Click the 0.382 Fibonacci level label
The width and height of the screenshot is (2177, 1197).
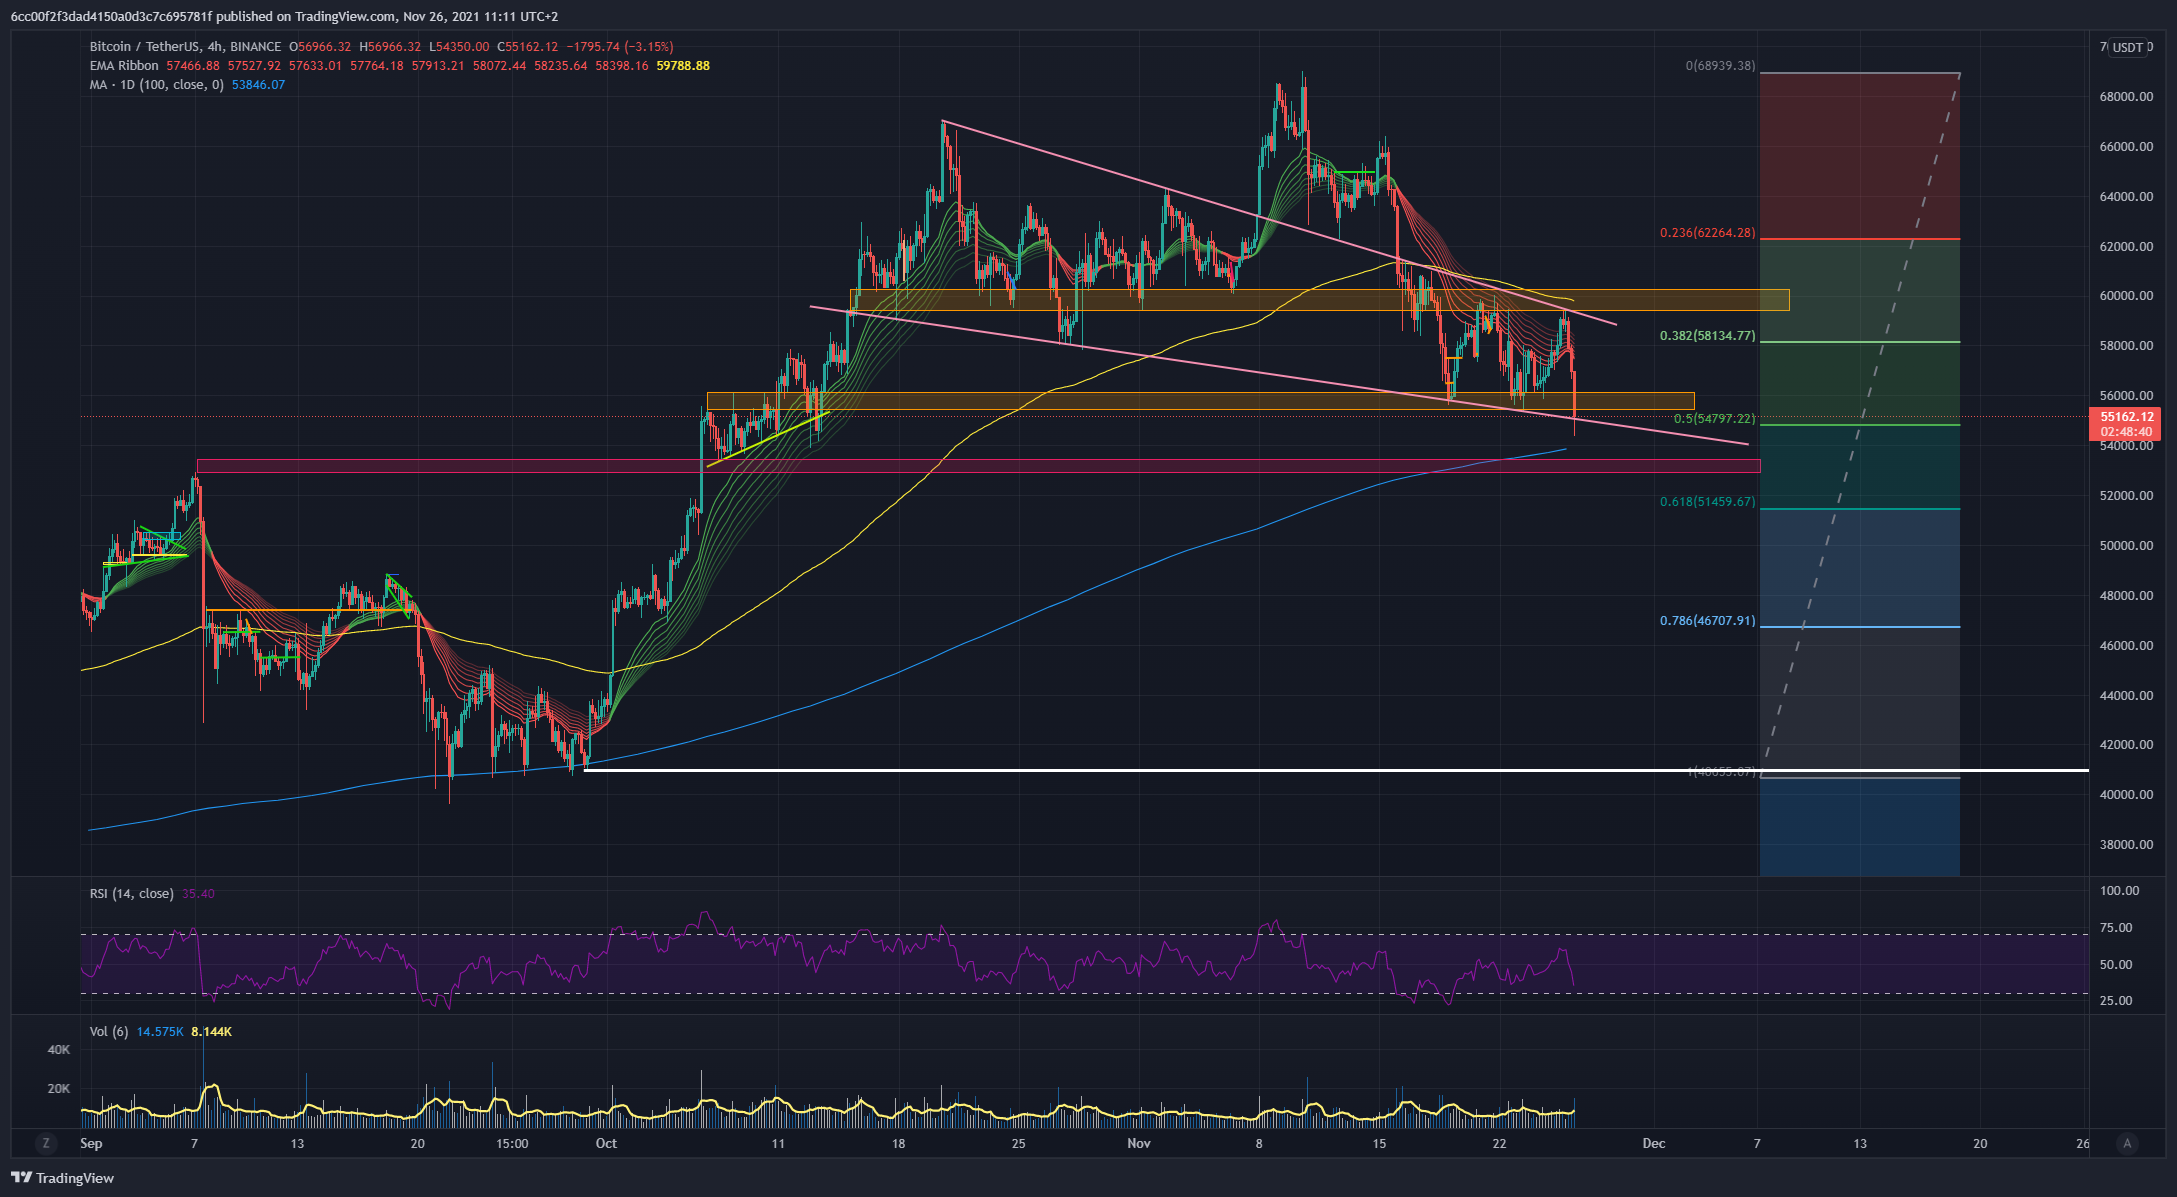click(x=1708, y=336)
